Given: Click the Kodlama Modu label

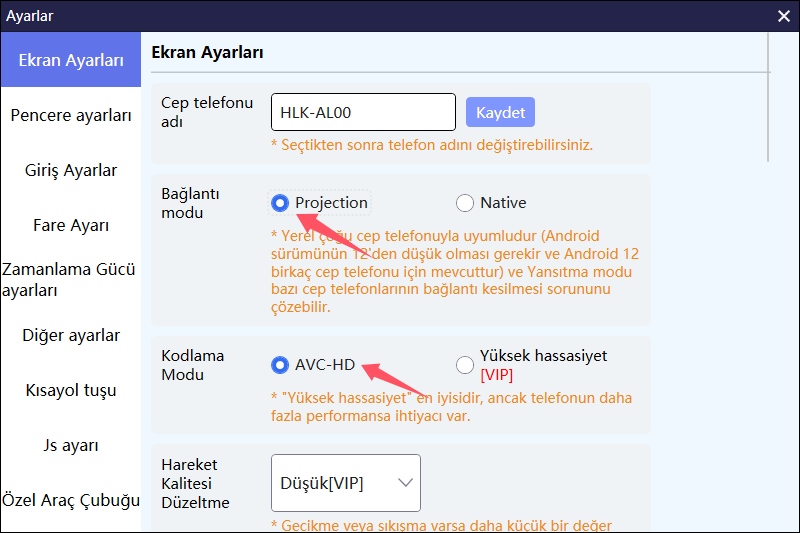Looking at the screenshot, I should (192, 365).
